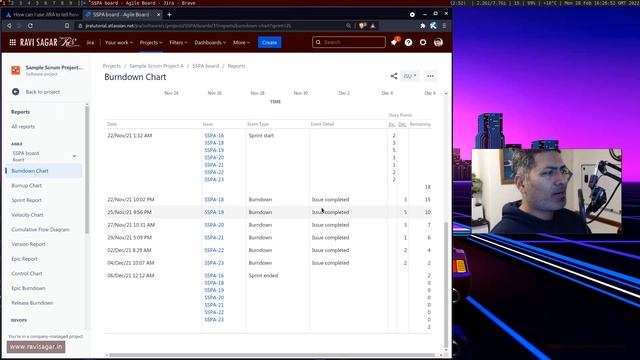The width and height of the screenshot is (640, 360).
Task: Open the Jira settings gear icon
Action: (x=423, y=42)
